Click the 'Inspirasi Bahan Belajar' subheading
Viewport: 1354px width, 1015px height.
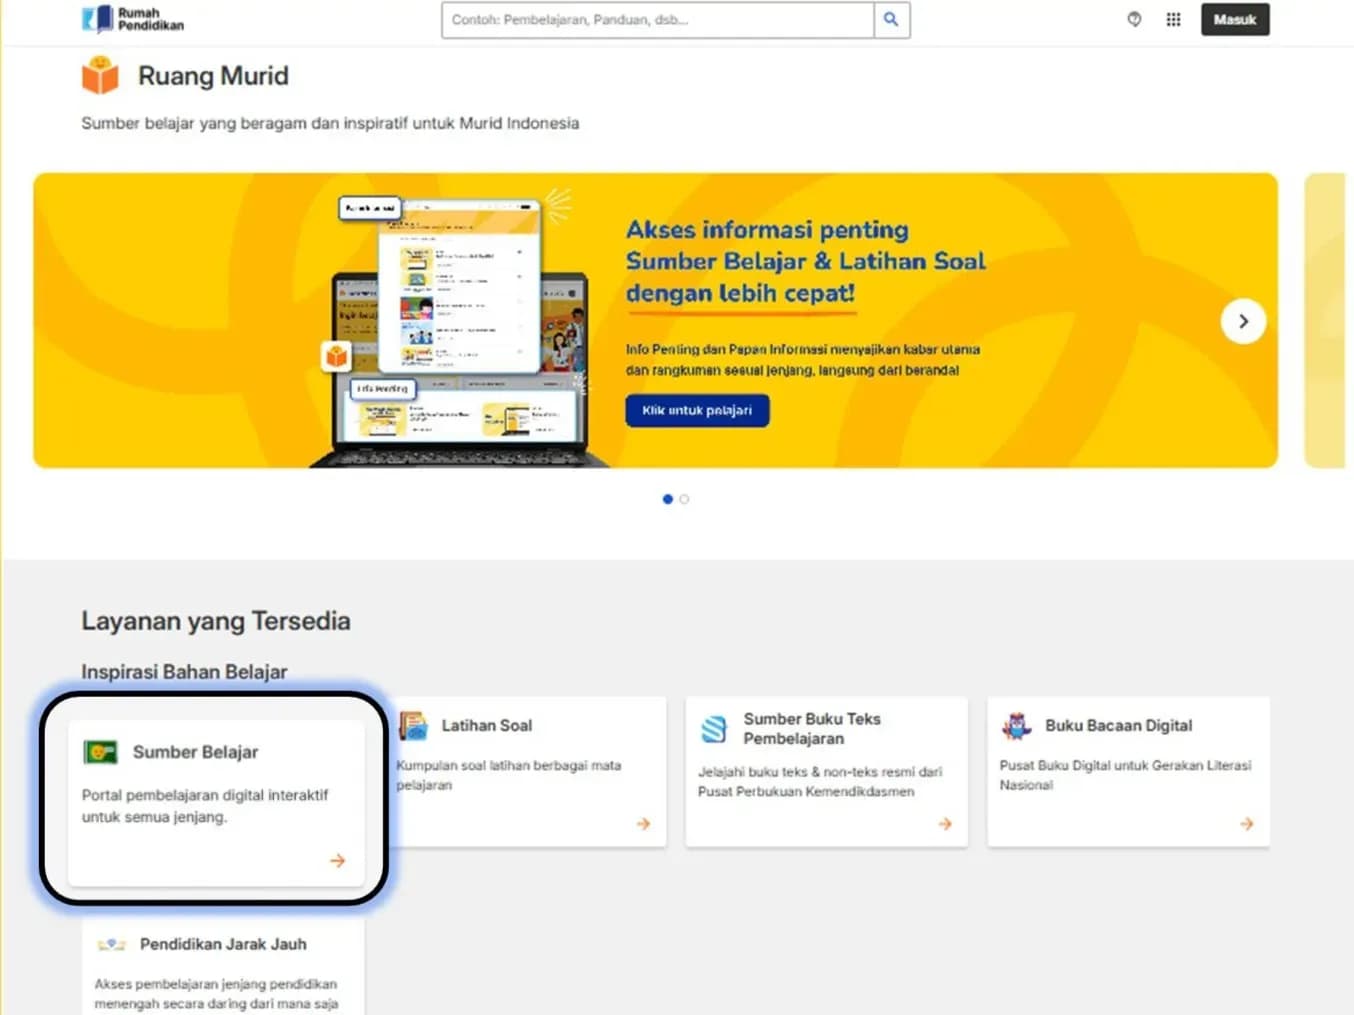184,672
